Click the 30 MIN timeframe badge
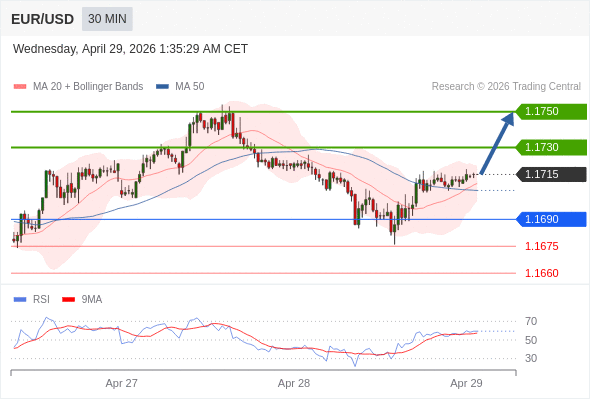The image size is (590, 400). click(107, 19)
